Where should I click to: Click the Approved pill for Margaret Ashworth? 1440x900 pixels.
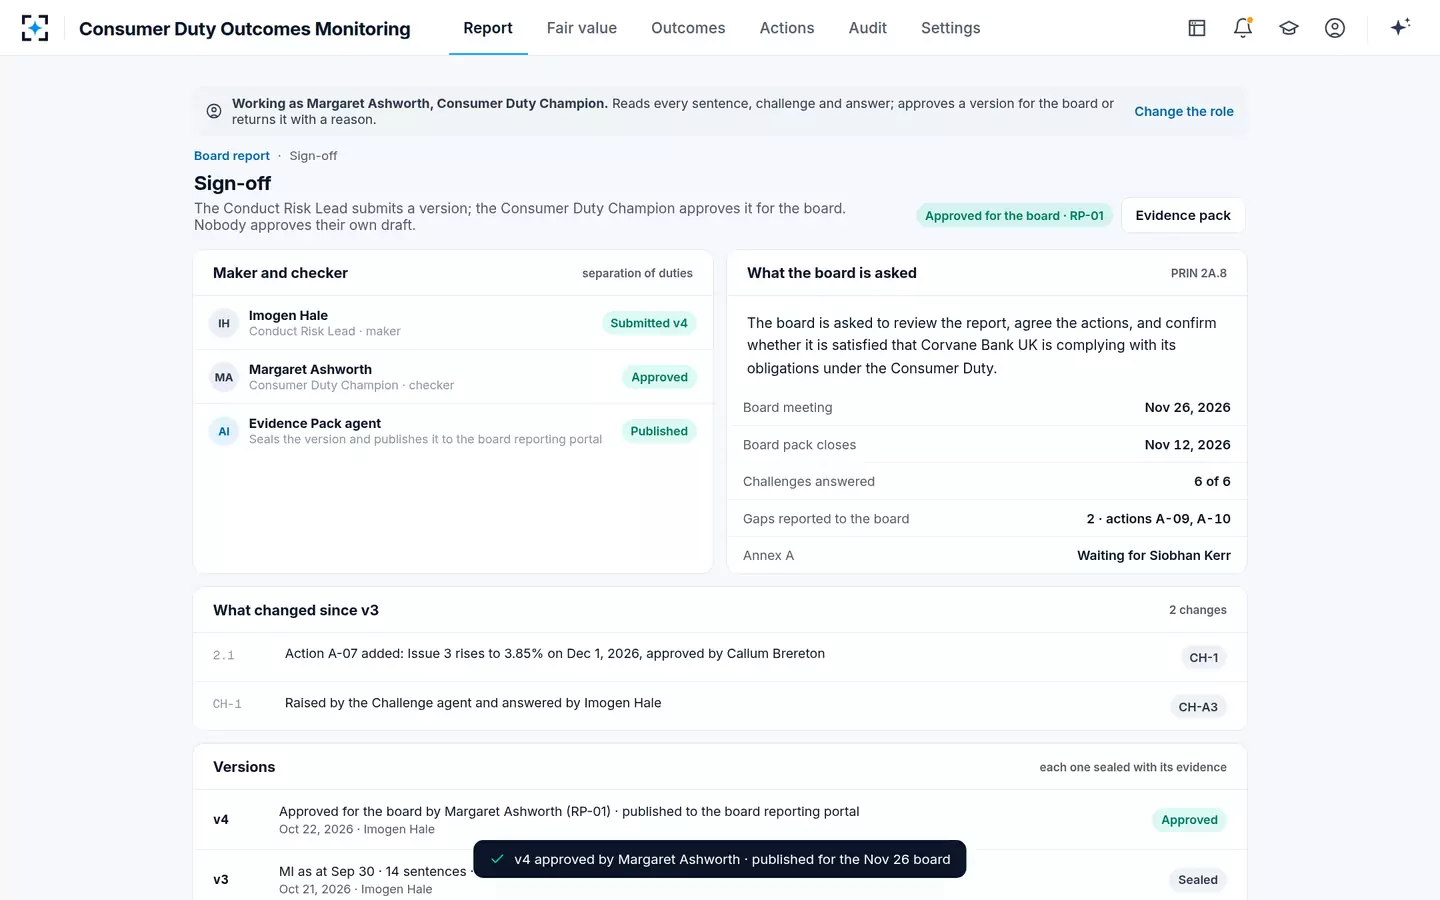(x=659, y=377)
